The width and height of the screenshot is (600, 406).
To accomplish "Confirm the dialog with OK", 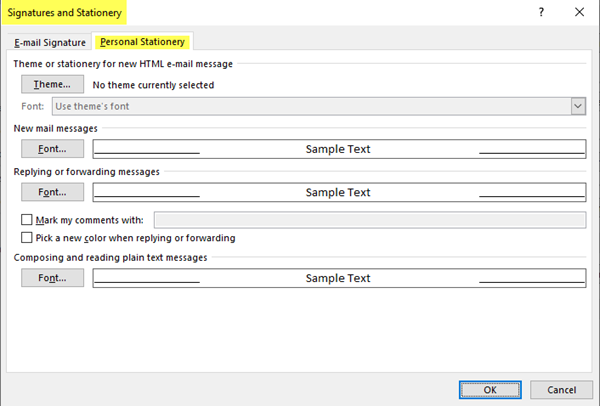I will click(x=489, y=389).
